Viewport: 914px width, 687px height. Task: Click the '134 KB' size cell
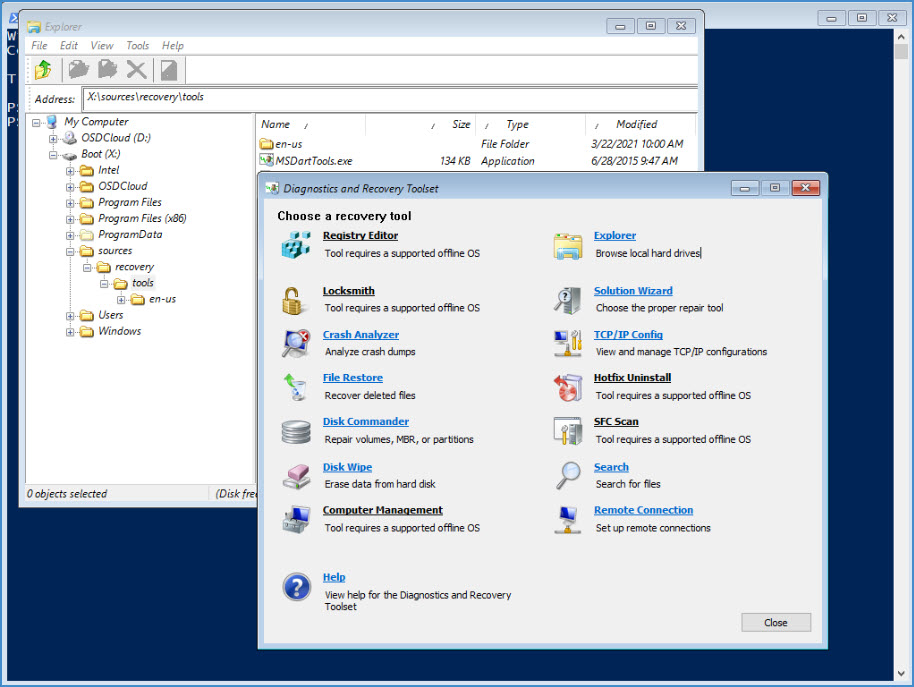pos(455,161)
